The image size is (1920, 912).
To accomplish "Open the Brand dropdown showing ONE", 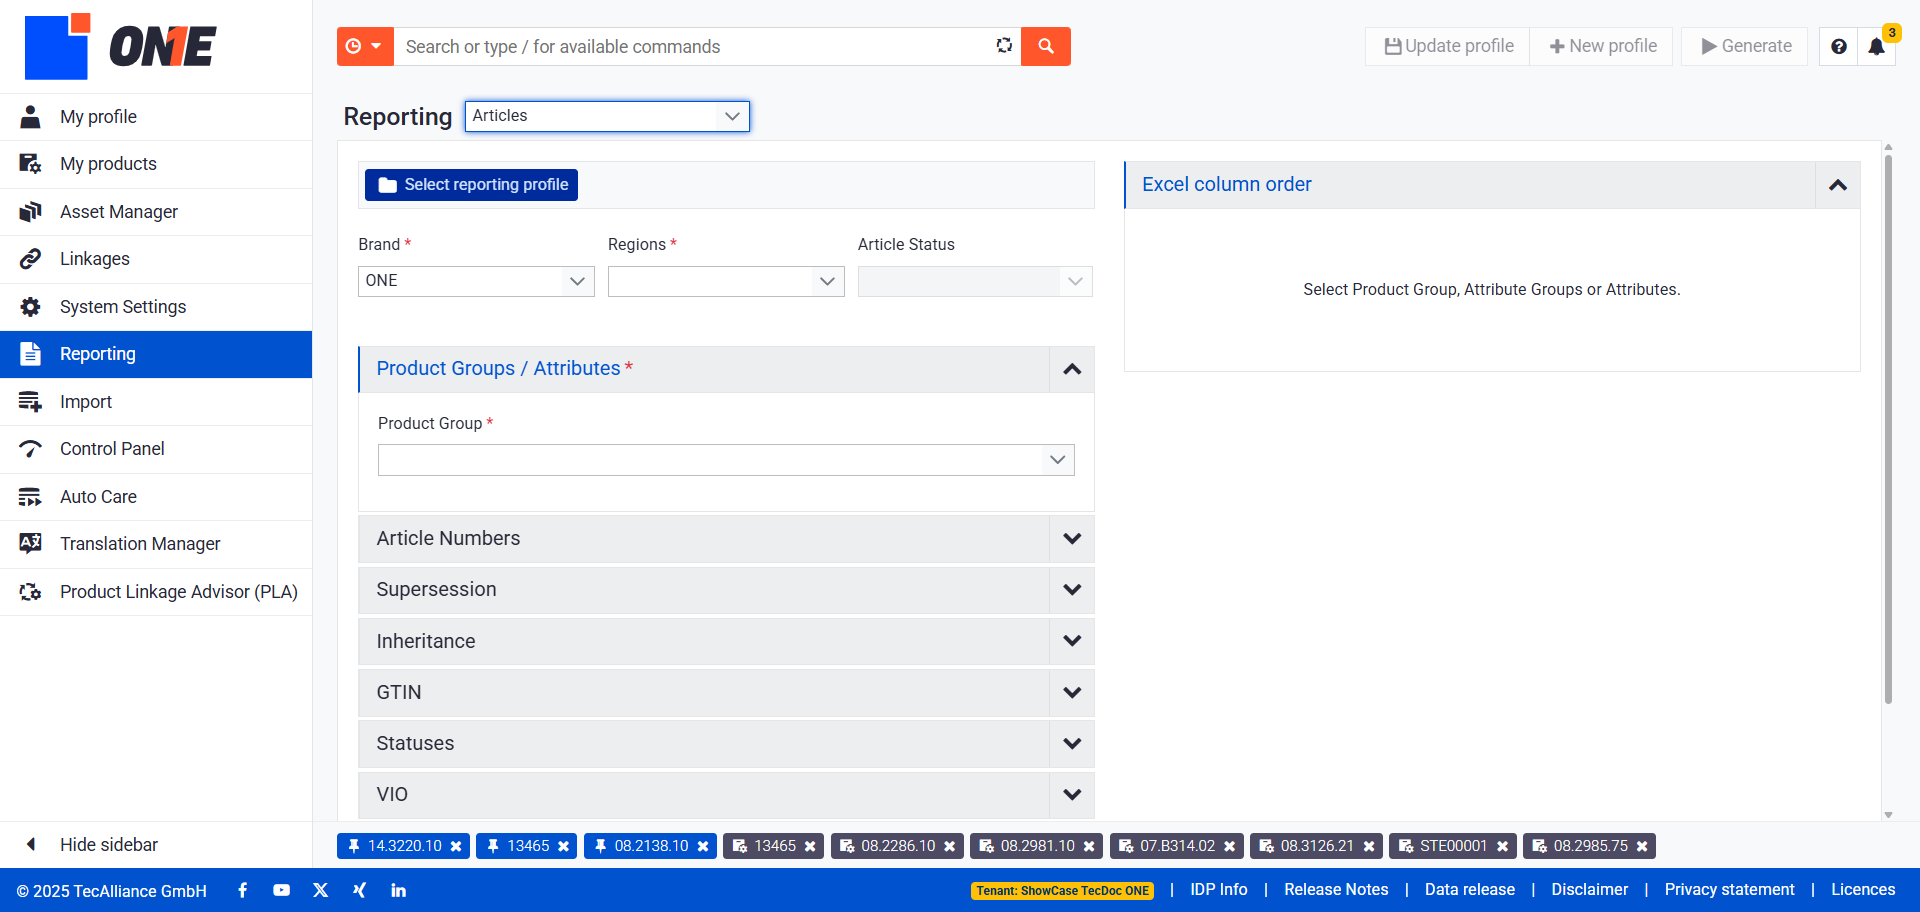I will coord(476,281).
